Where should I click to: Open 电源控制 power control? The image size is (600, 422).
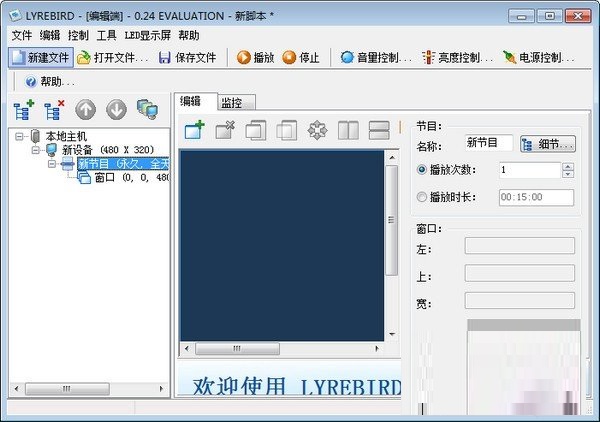pyautogui.click(x=538, y=58)
